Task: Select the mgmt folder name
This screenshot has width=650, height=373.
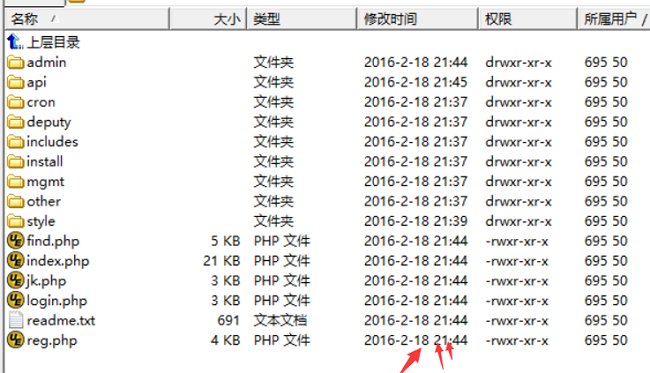Action: 46,182
